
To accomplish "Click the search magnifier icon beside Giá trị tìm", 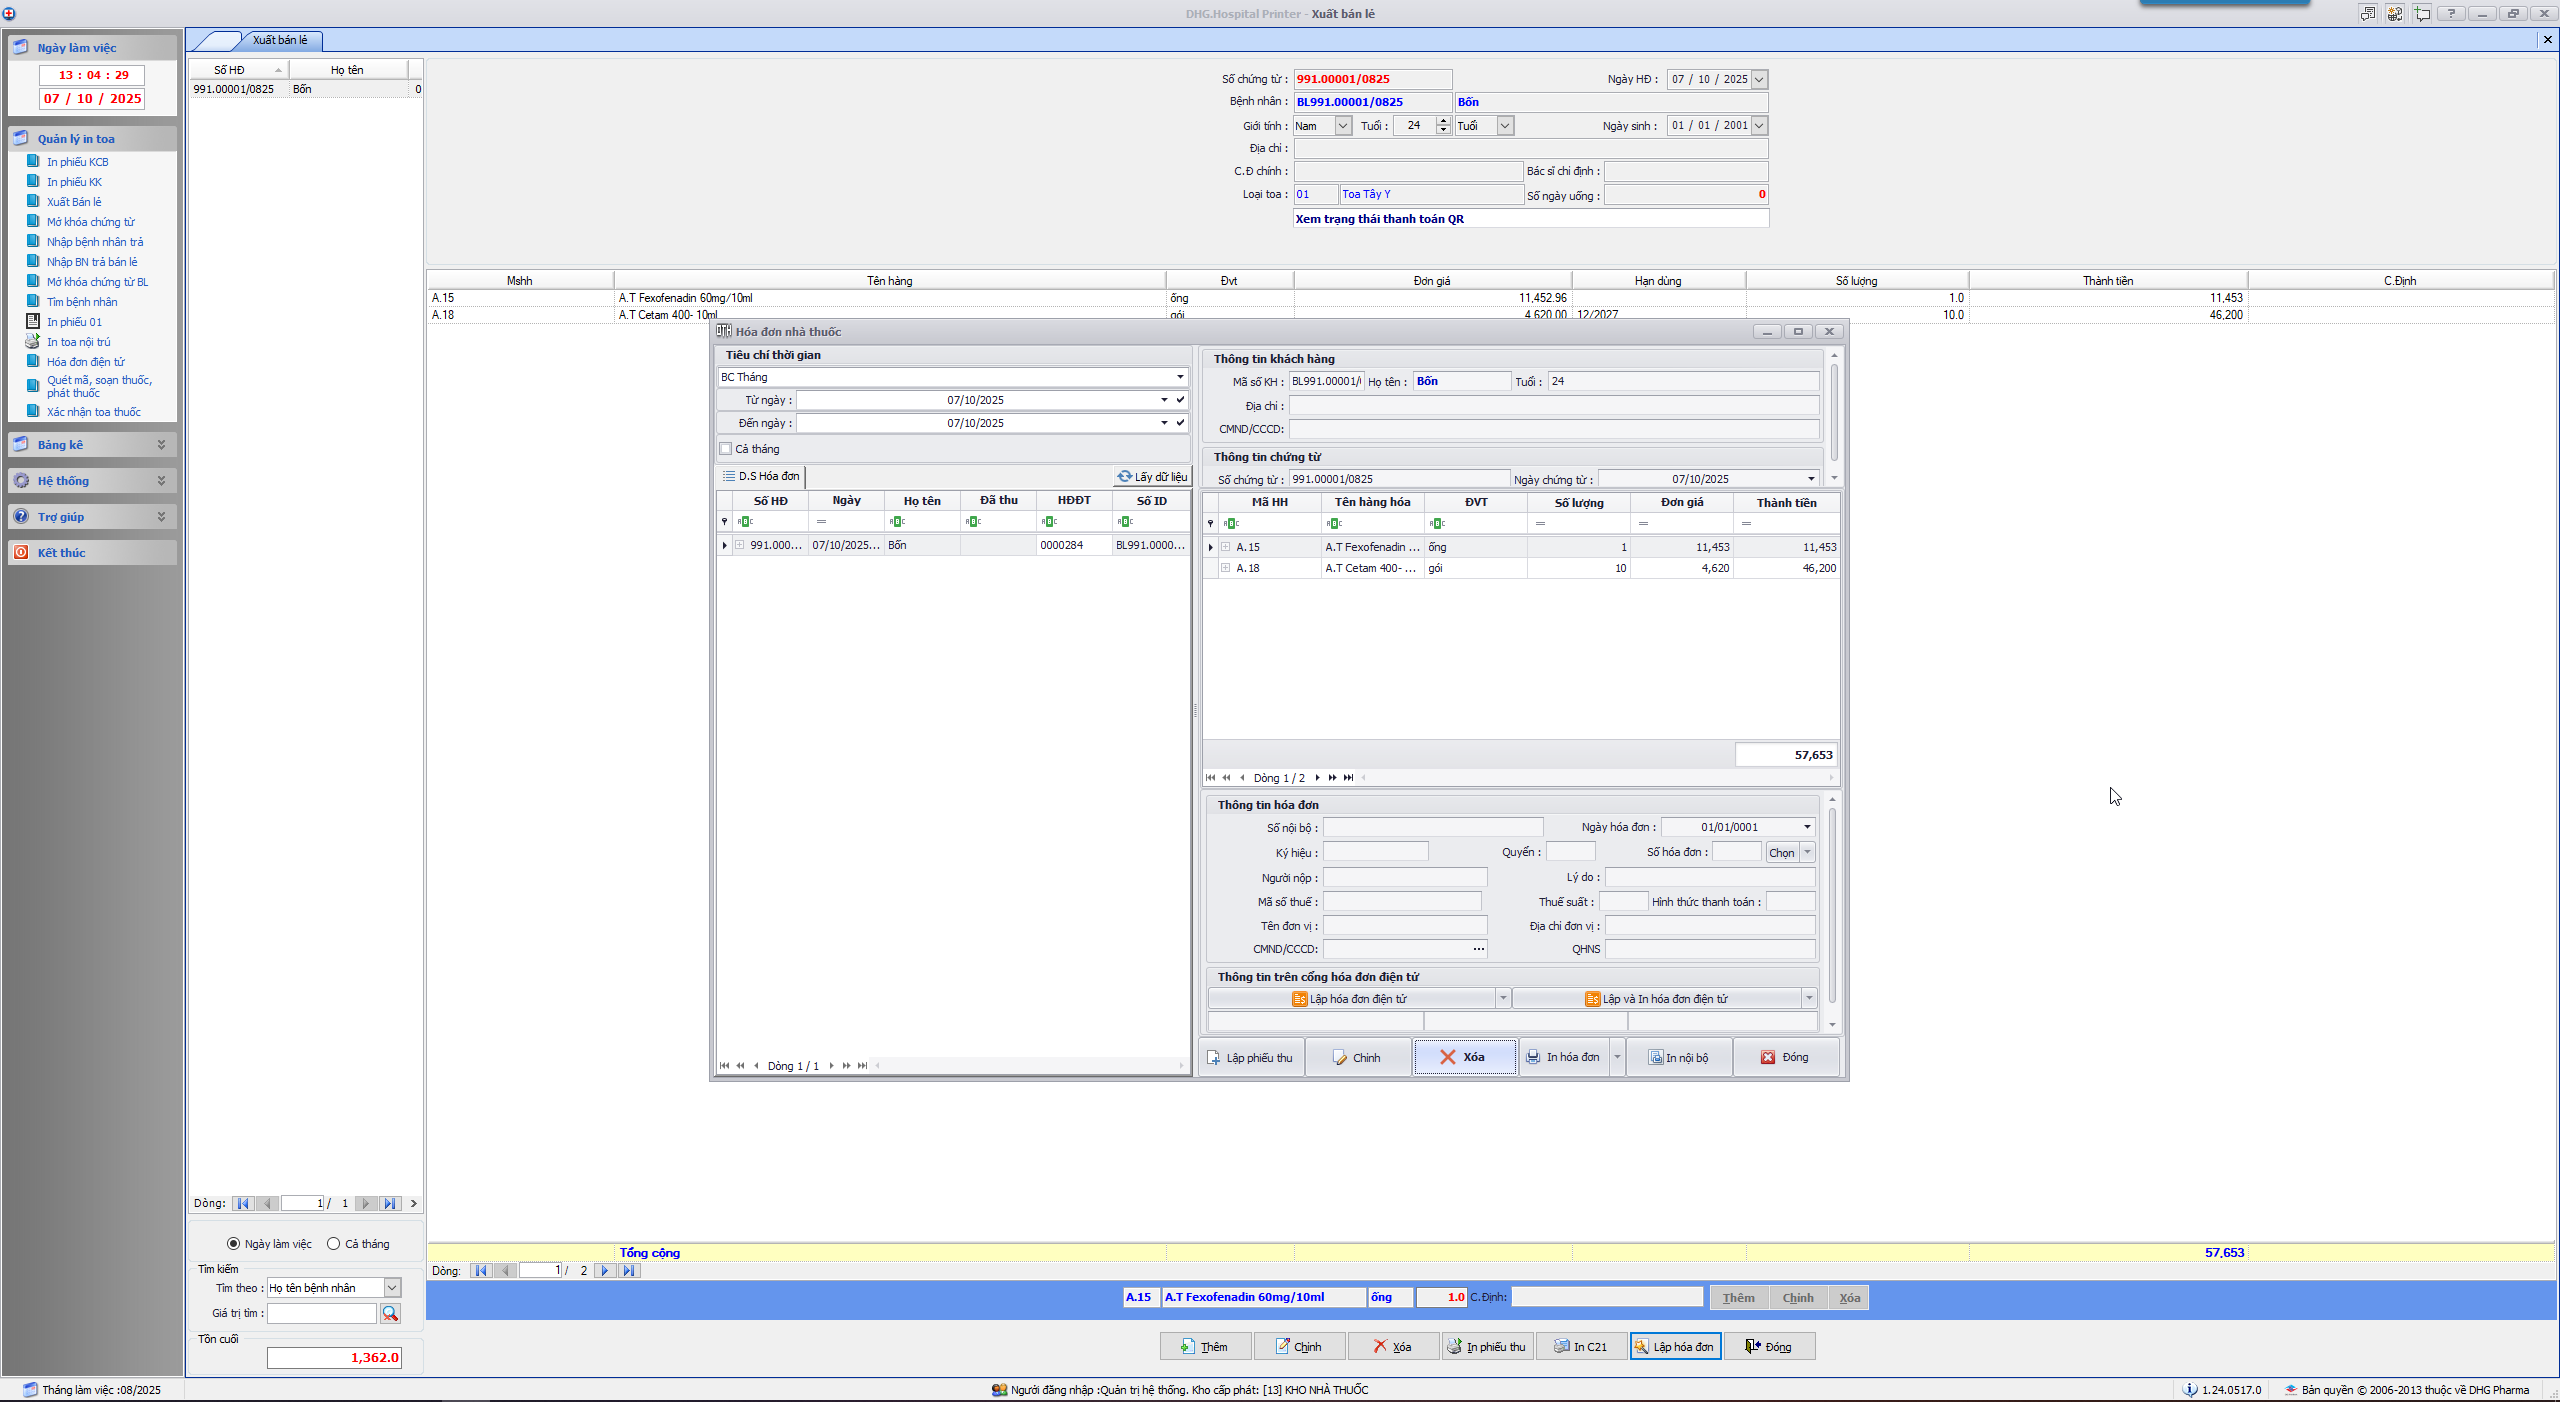I will click(x=390, y=1313).
